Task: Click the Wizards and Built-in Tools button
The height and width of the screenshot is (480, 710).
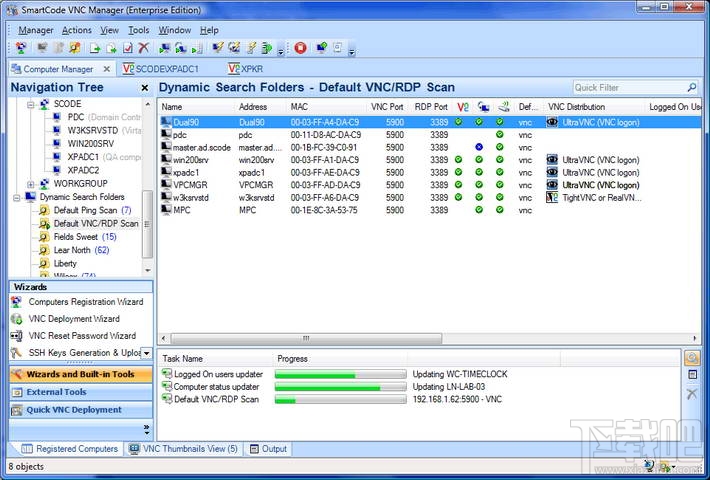Action: 81,374
